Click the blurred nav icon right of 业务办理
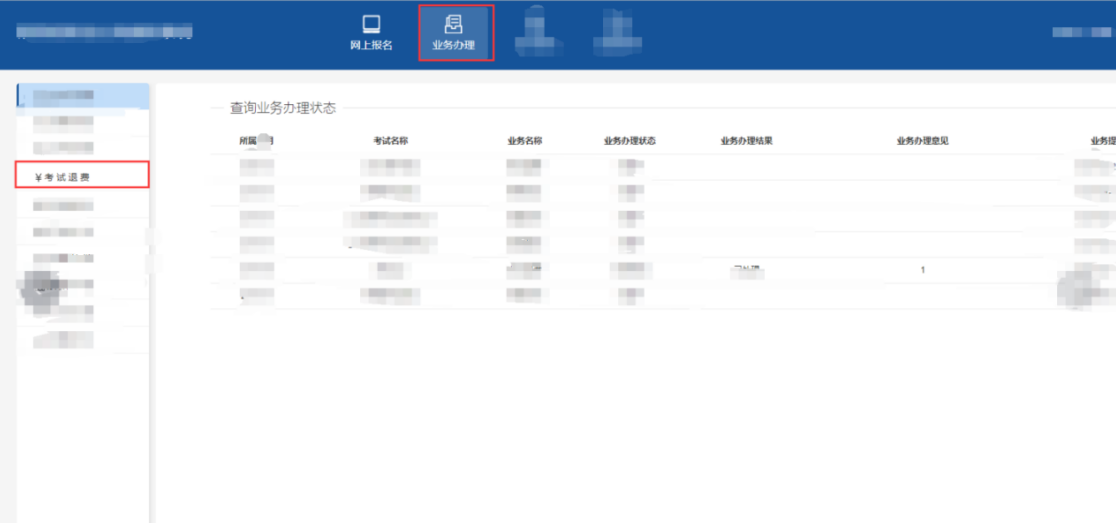Screen dimensions: 1116x523 click(535, 32)
